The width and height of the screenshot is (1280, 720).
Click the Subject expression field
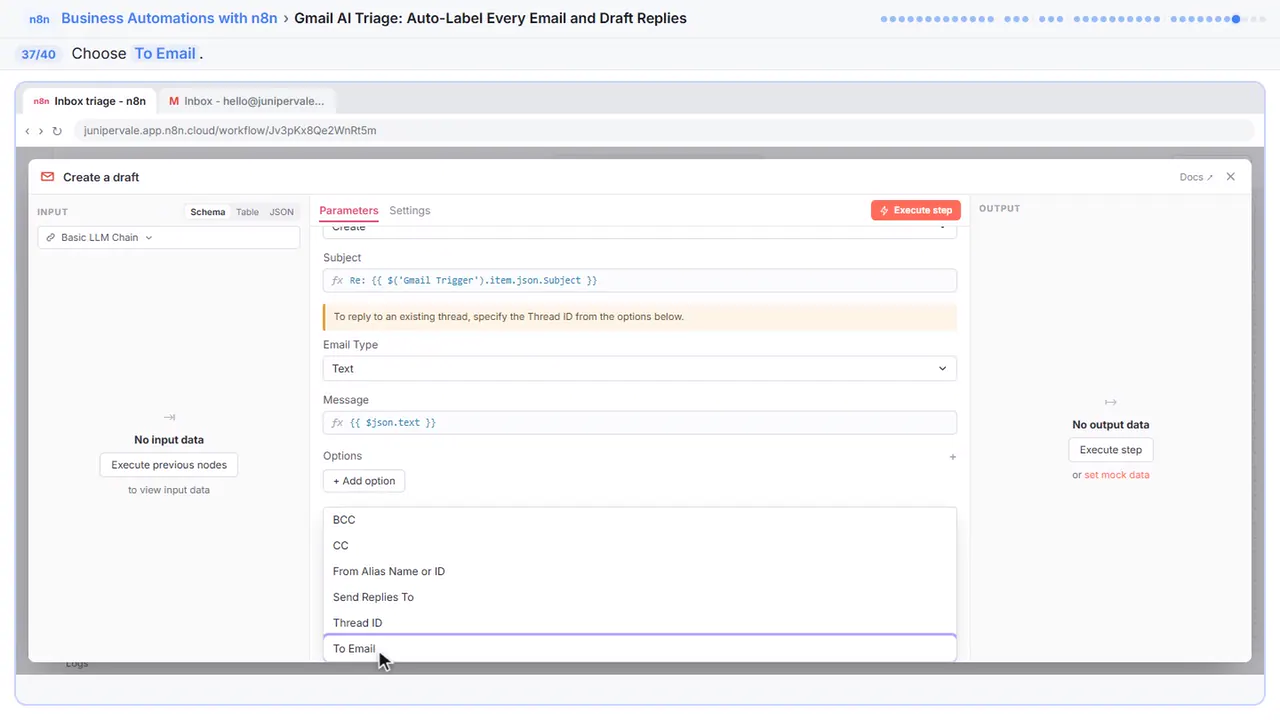640,281
